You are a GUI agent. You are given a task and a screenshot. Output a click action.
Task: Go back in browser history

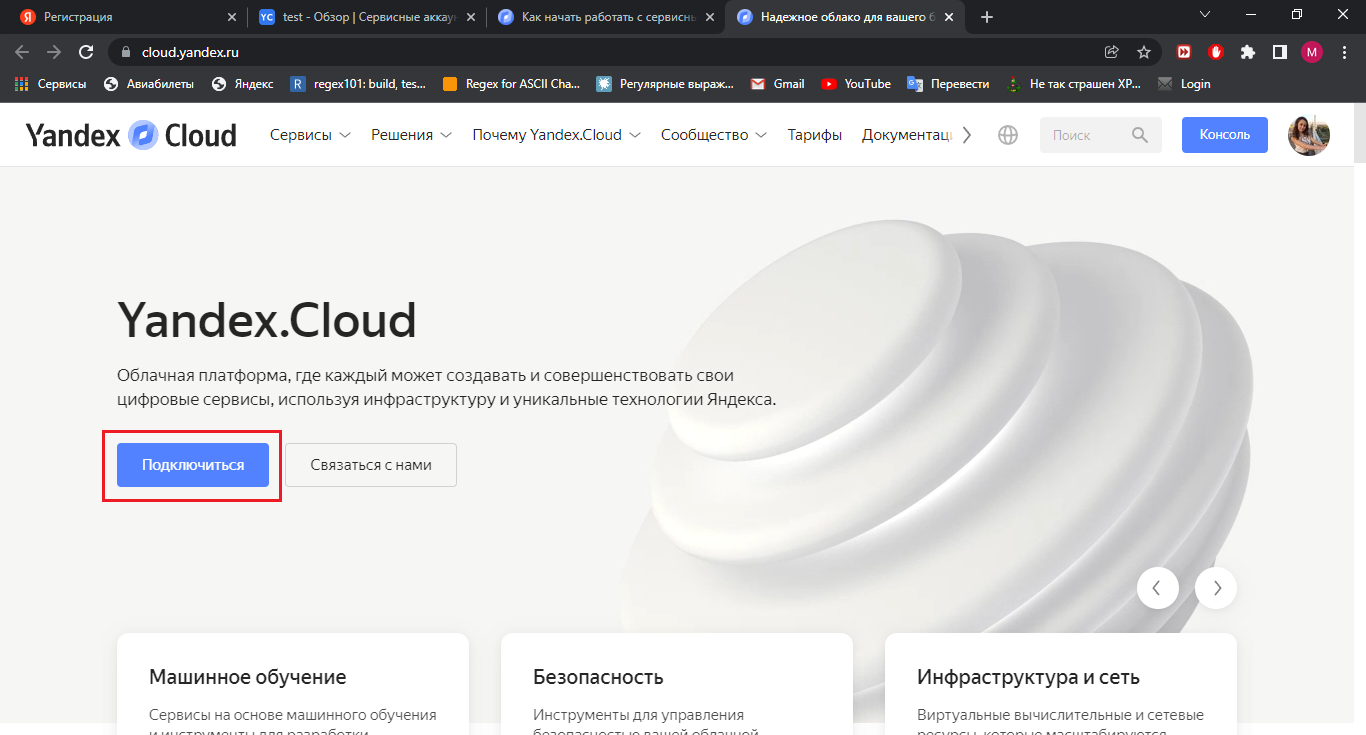click(22, 52)
